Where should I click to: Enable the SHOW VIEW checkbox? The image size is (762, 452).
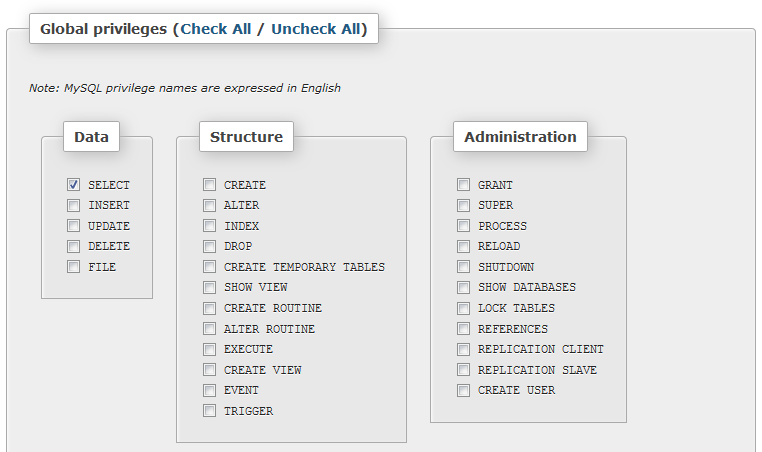point(209,287)
